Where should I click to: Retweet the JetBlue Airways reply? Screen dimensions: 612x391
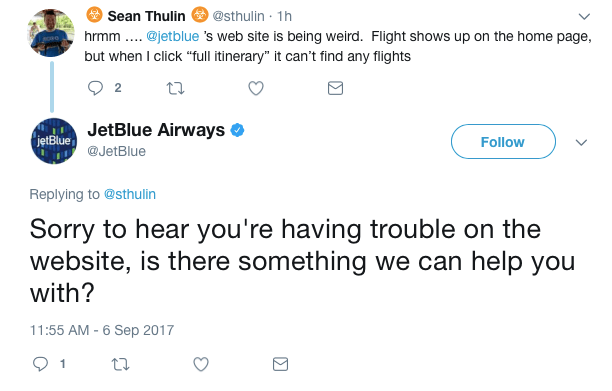pos(120,364)
